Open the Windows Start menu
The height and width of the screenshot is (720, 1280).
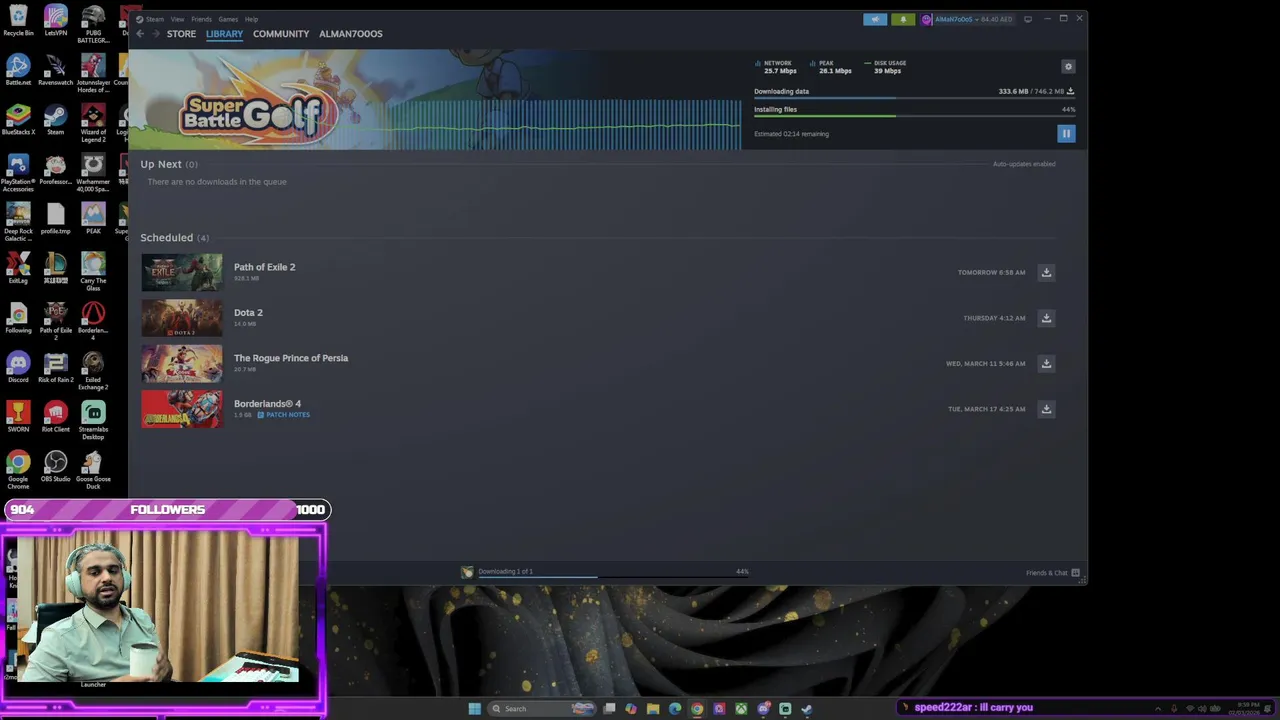[x=474, y=709]
